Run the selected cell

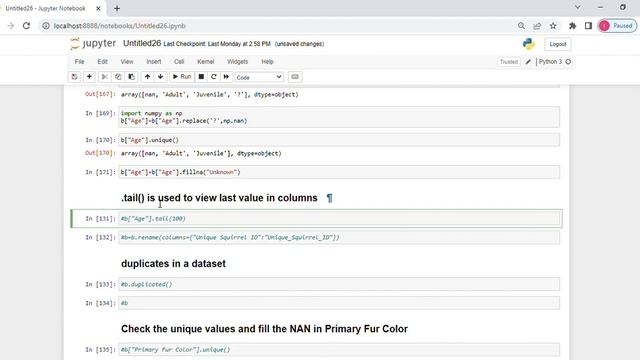coord(182,77)
